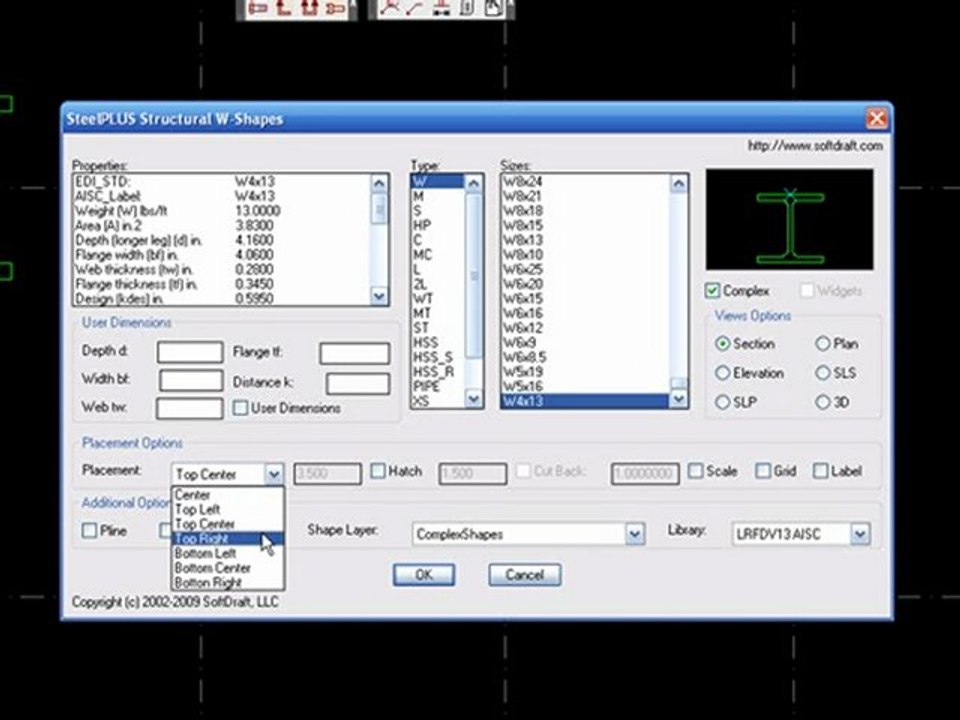Screen dimensions: 960x720
Task: Enable the Label checkbox
Action: click(820, 471)
